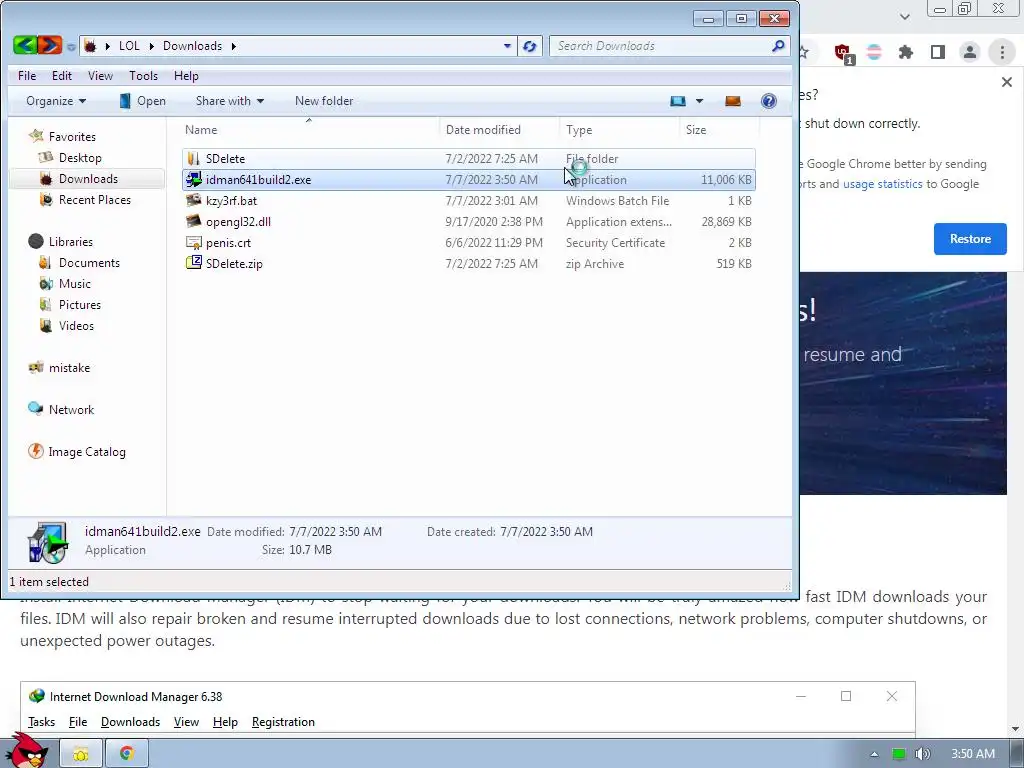This screenshot has width=1024, height=768.
Task: Go forward with the orange forward arrow
Action: 50,45
